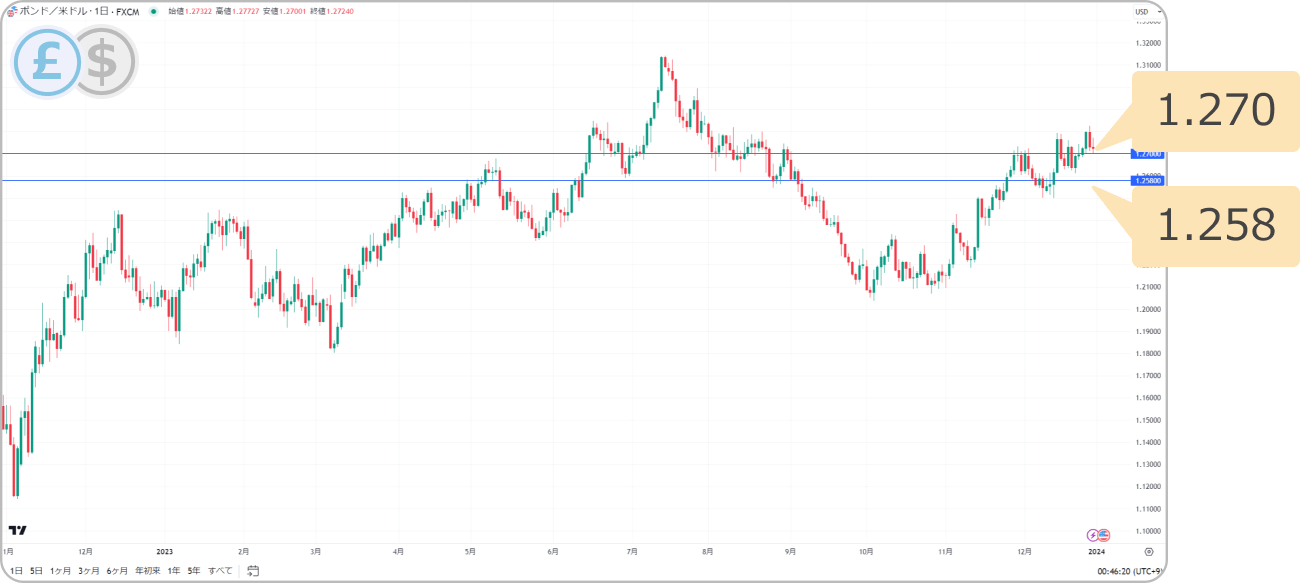Click the 5月 label on time axis
This screenshot has width=1300, height=584.
(x=470, y=551)
